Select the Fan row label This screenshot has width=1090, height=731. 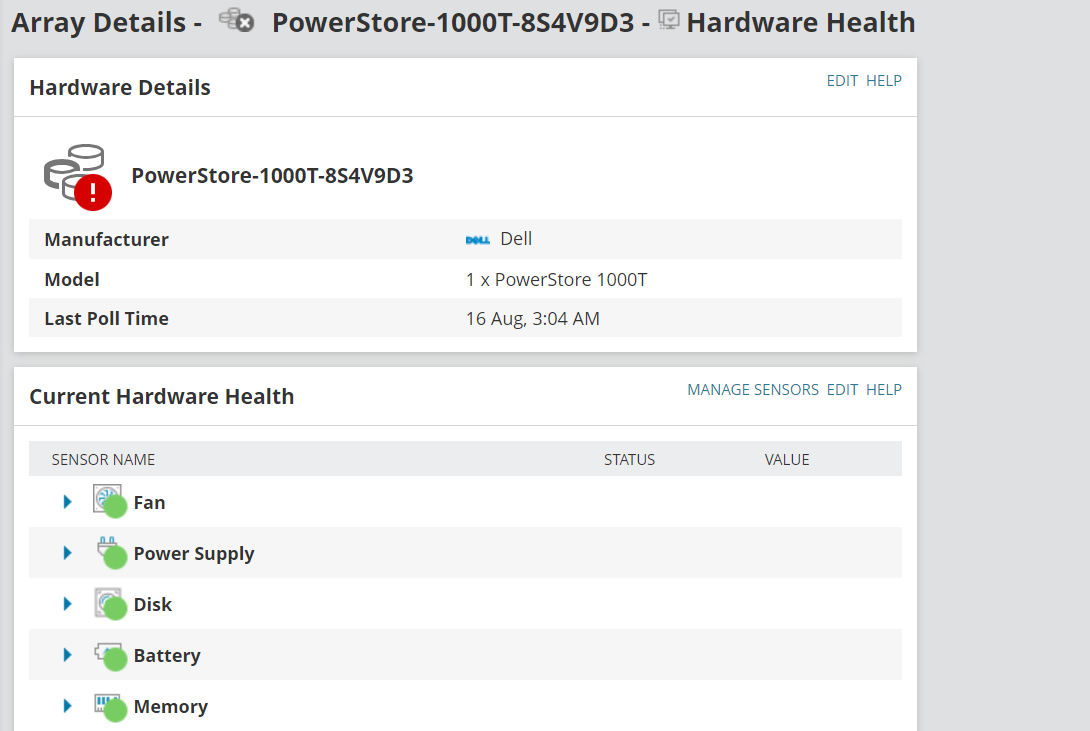coord(149,502)
